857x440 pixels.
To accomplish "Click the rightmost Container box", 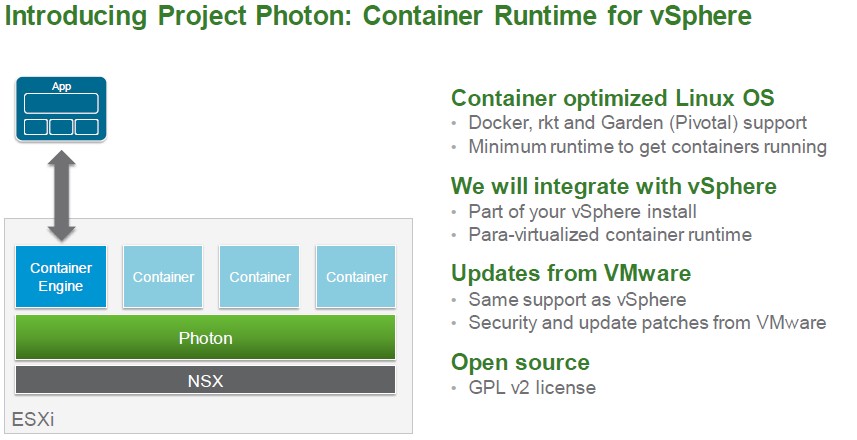I will (x=356, y=277).
